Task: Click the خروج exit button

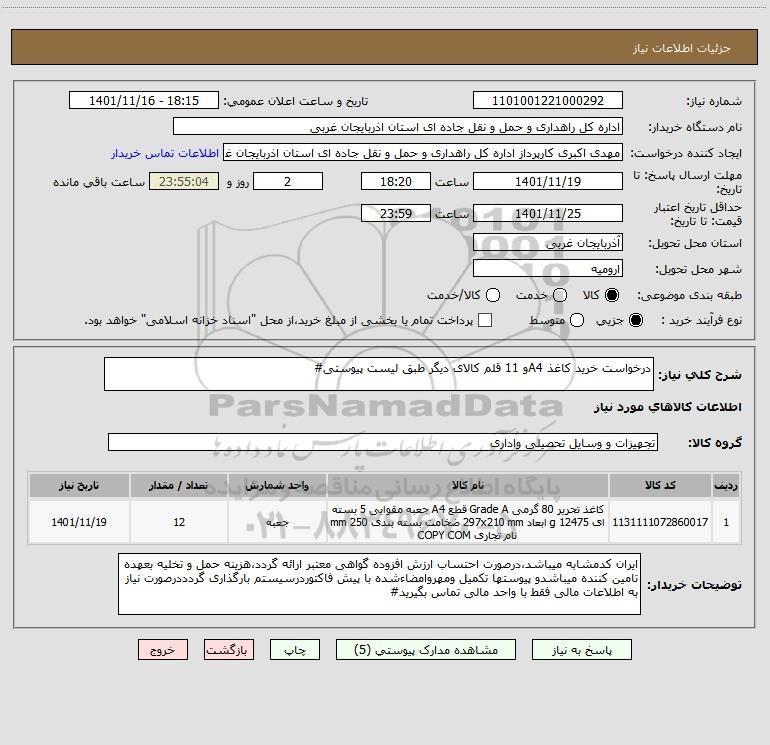Action: click(x=163, y=650)
